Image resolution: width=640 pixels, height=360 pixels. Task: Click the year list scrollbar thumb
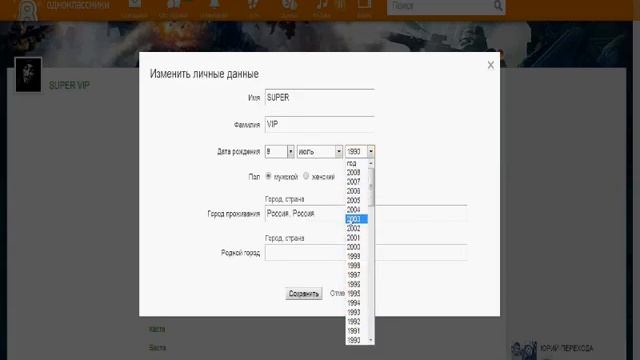[371, 187]
